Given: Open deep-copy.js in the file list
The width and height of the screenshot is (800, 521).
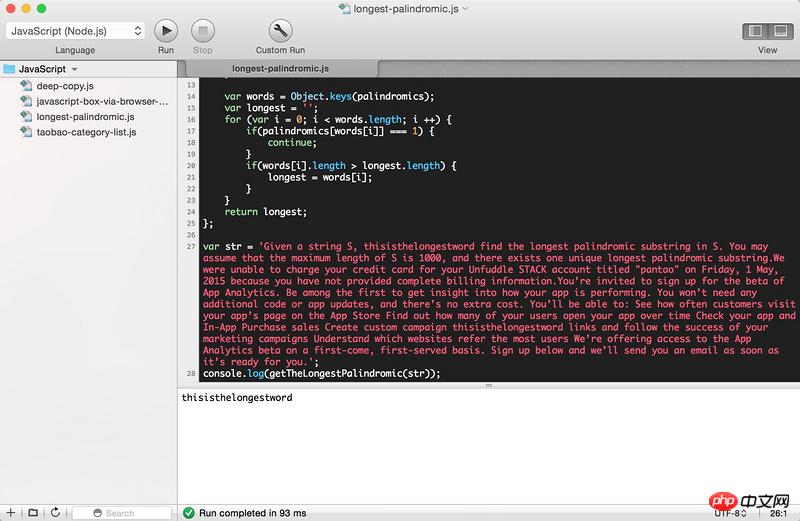Looking at the screenshot, I should coord(65,86).
